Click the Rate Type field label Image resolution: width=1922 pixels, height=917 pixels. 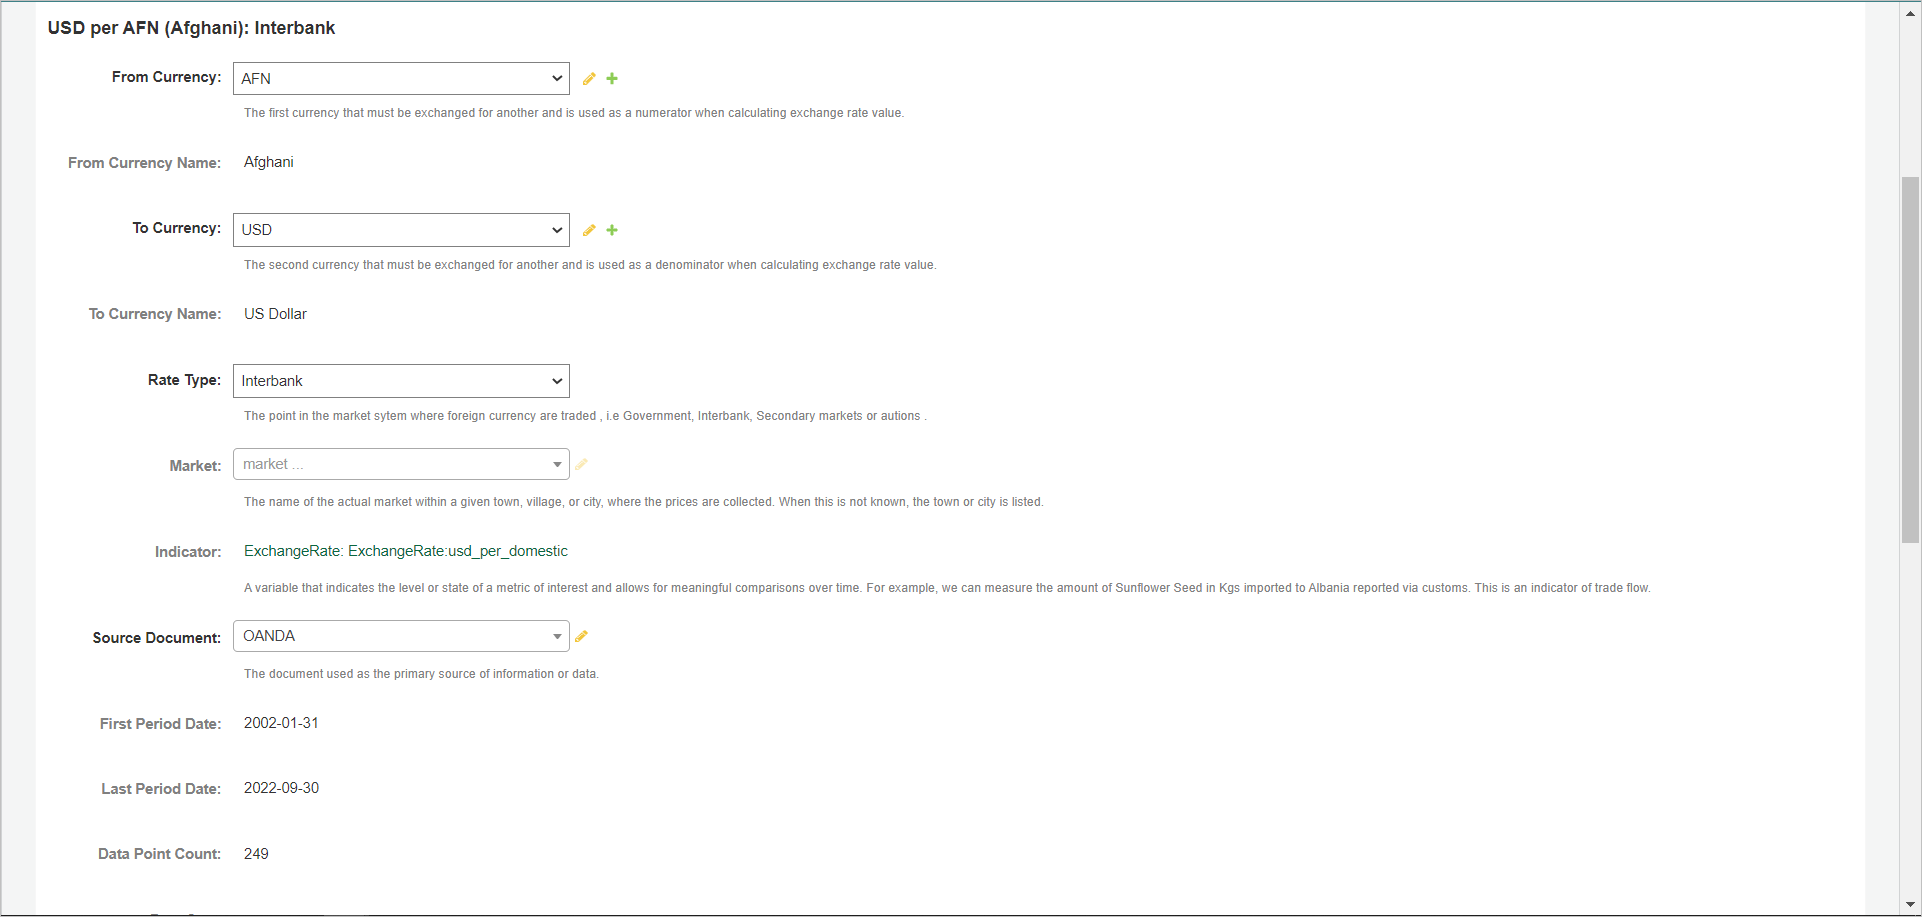[x=184, y=380]
